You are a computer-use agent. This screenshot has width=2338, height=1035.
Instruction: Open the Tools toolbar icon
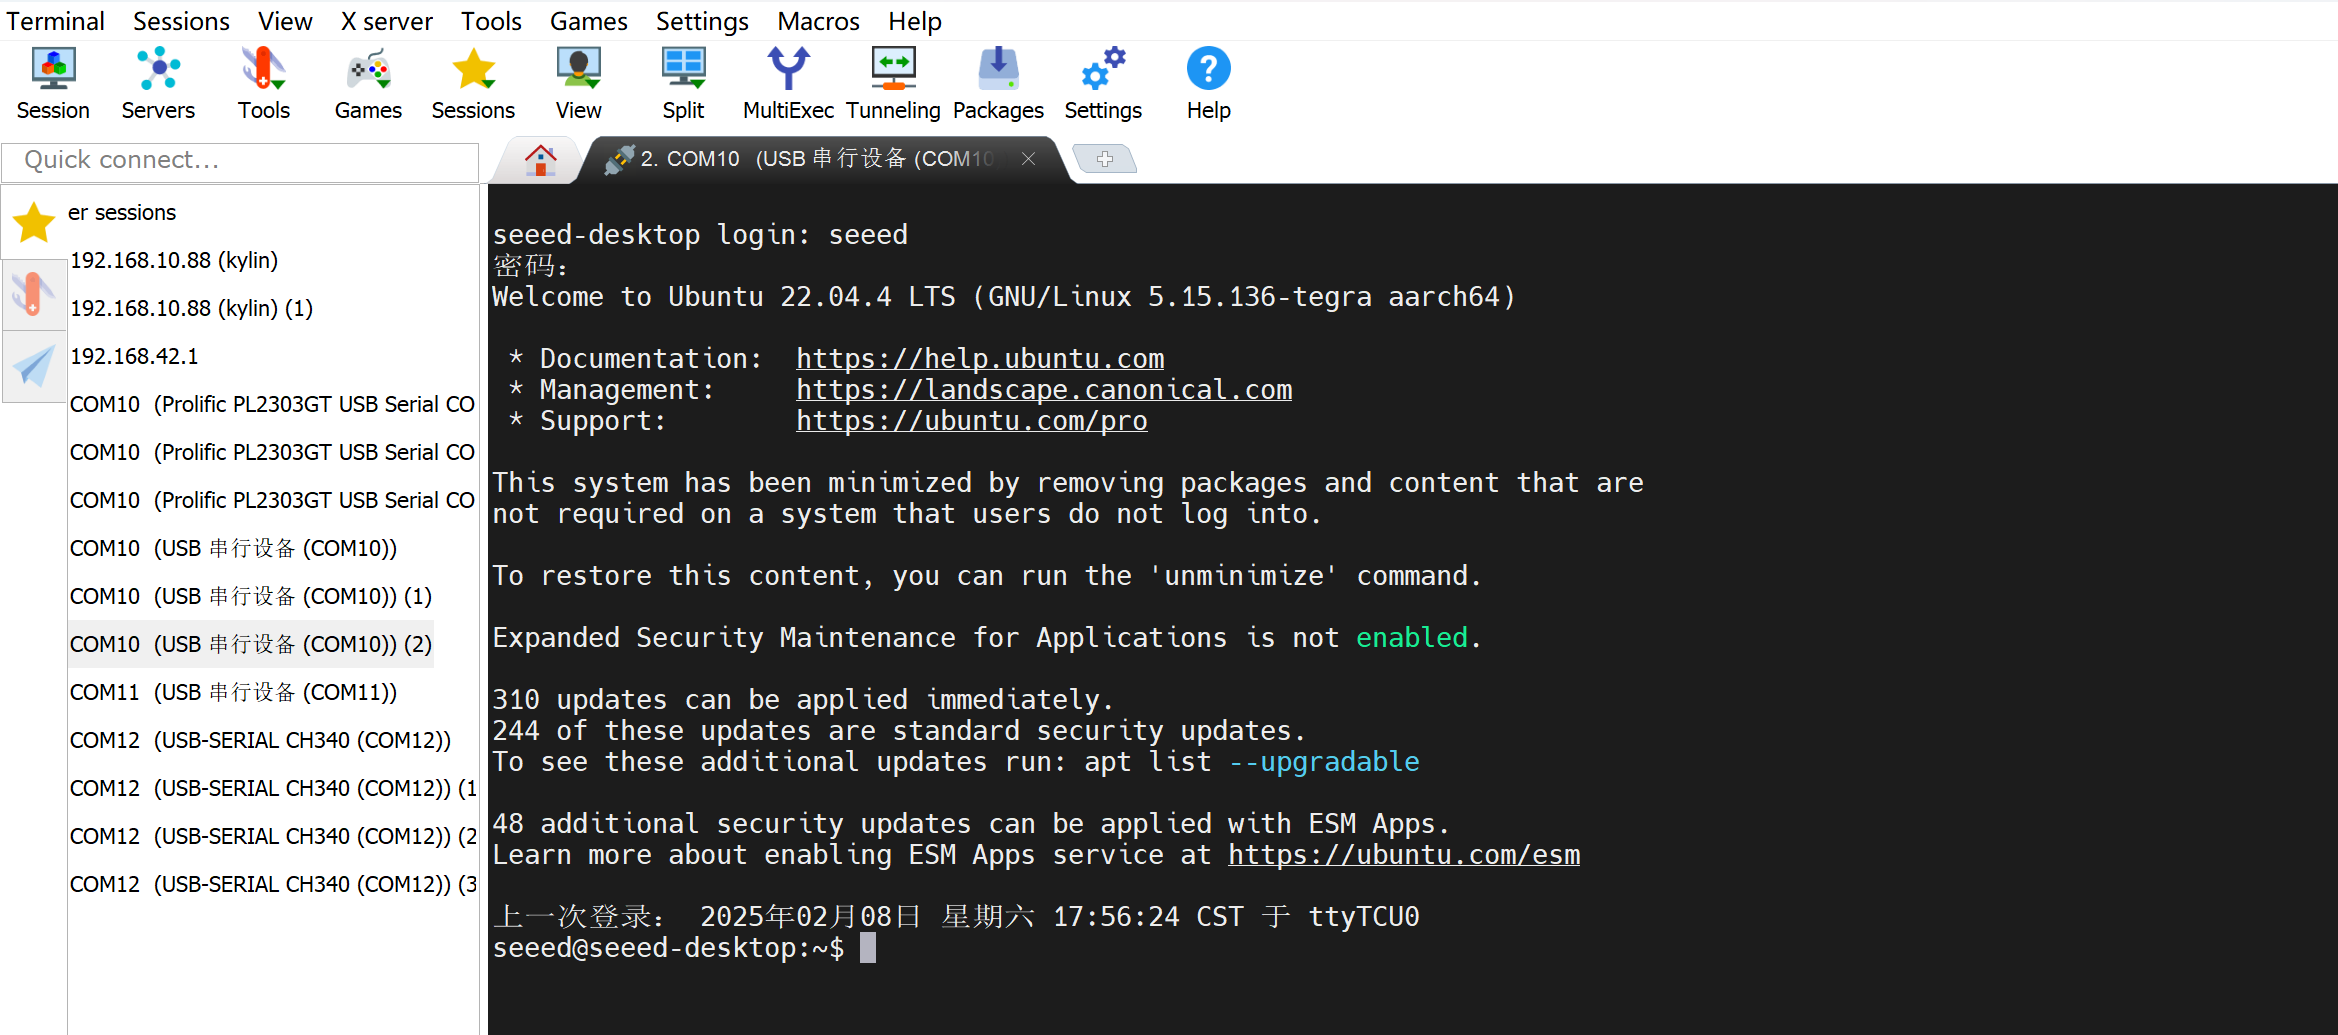point(264,84)
